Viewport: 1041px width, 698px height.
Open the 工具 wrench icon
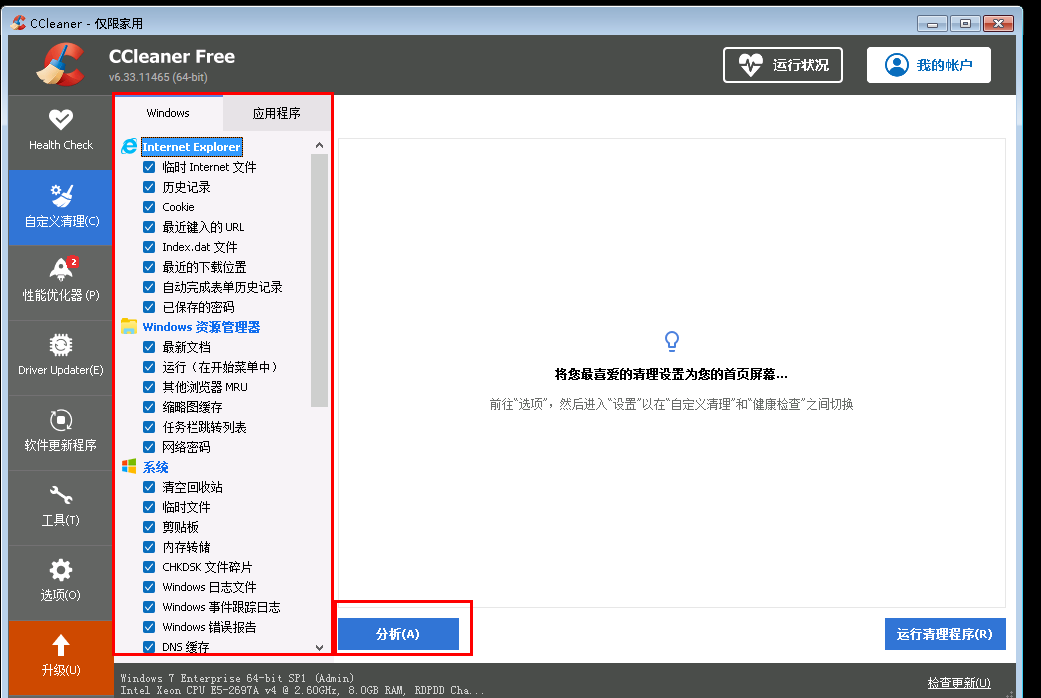pyautogui.click(x=60, y=495)
